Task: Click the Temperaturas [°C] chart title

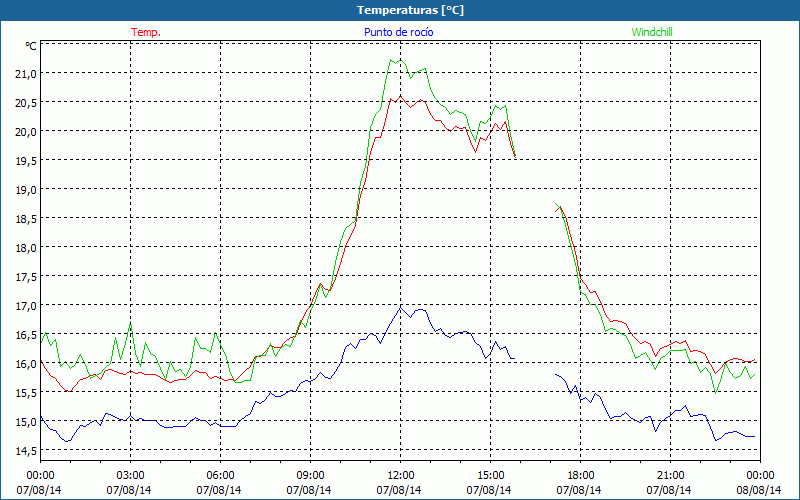Action: point(410,10)
